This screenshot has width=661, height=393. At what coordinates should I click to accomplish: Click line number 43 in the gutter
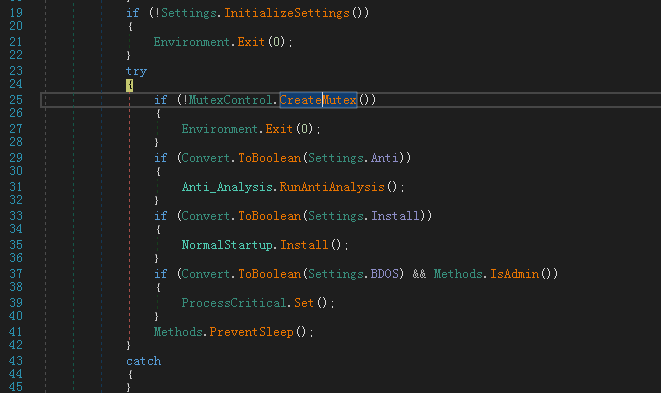click(16, 362)
